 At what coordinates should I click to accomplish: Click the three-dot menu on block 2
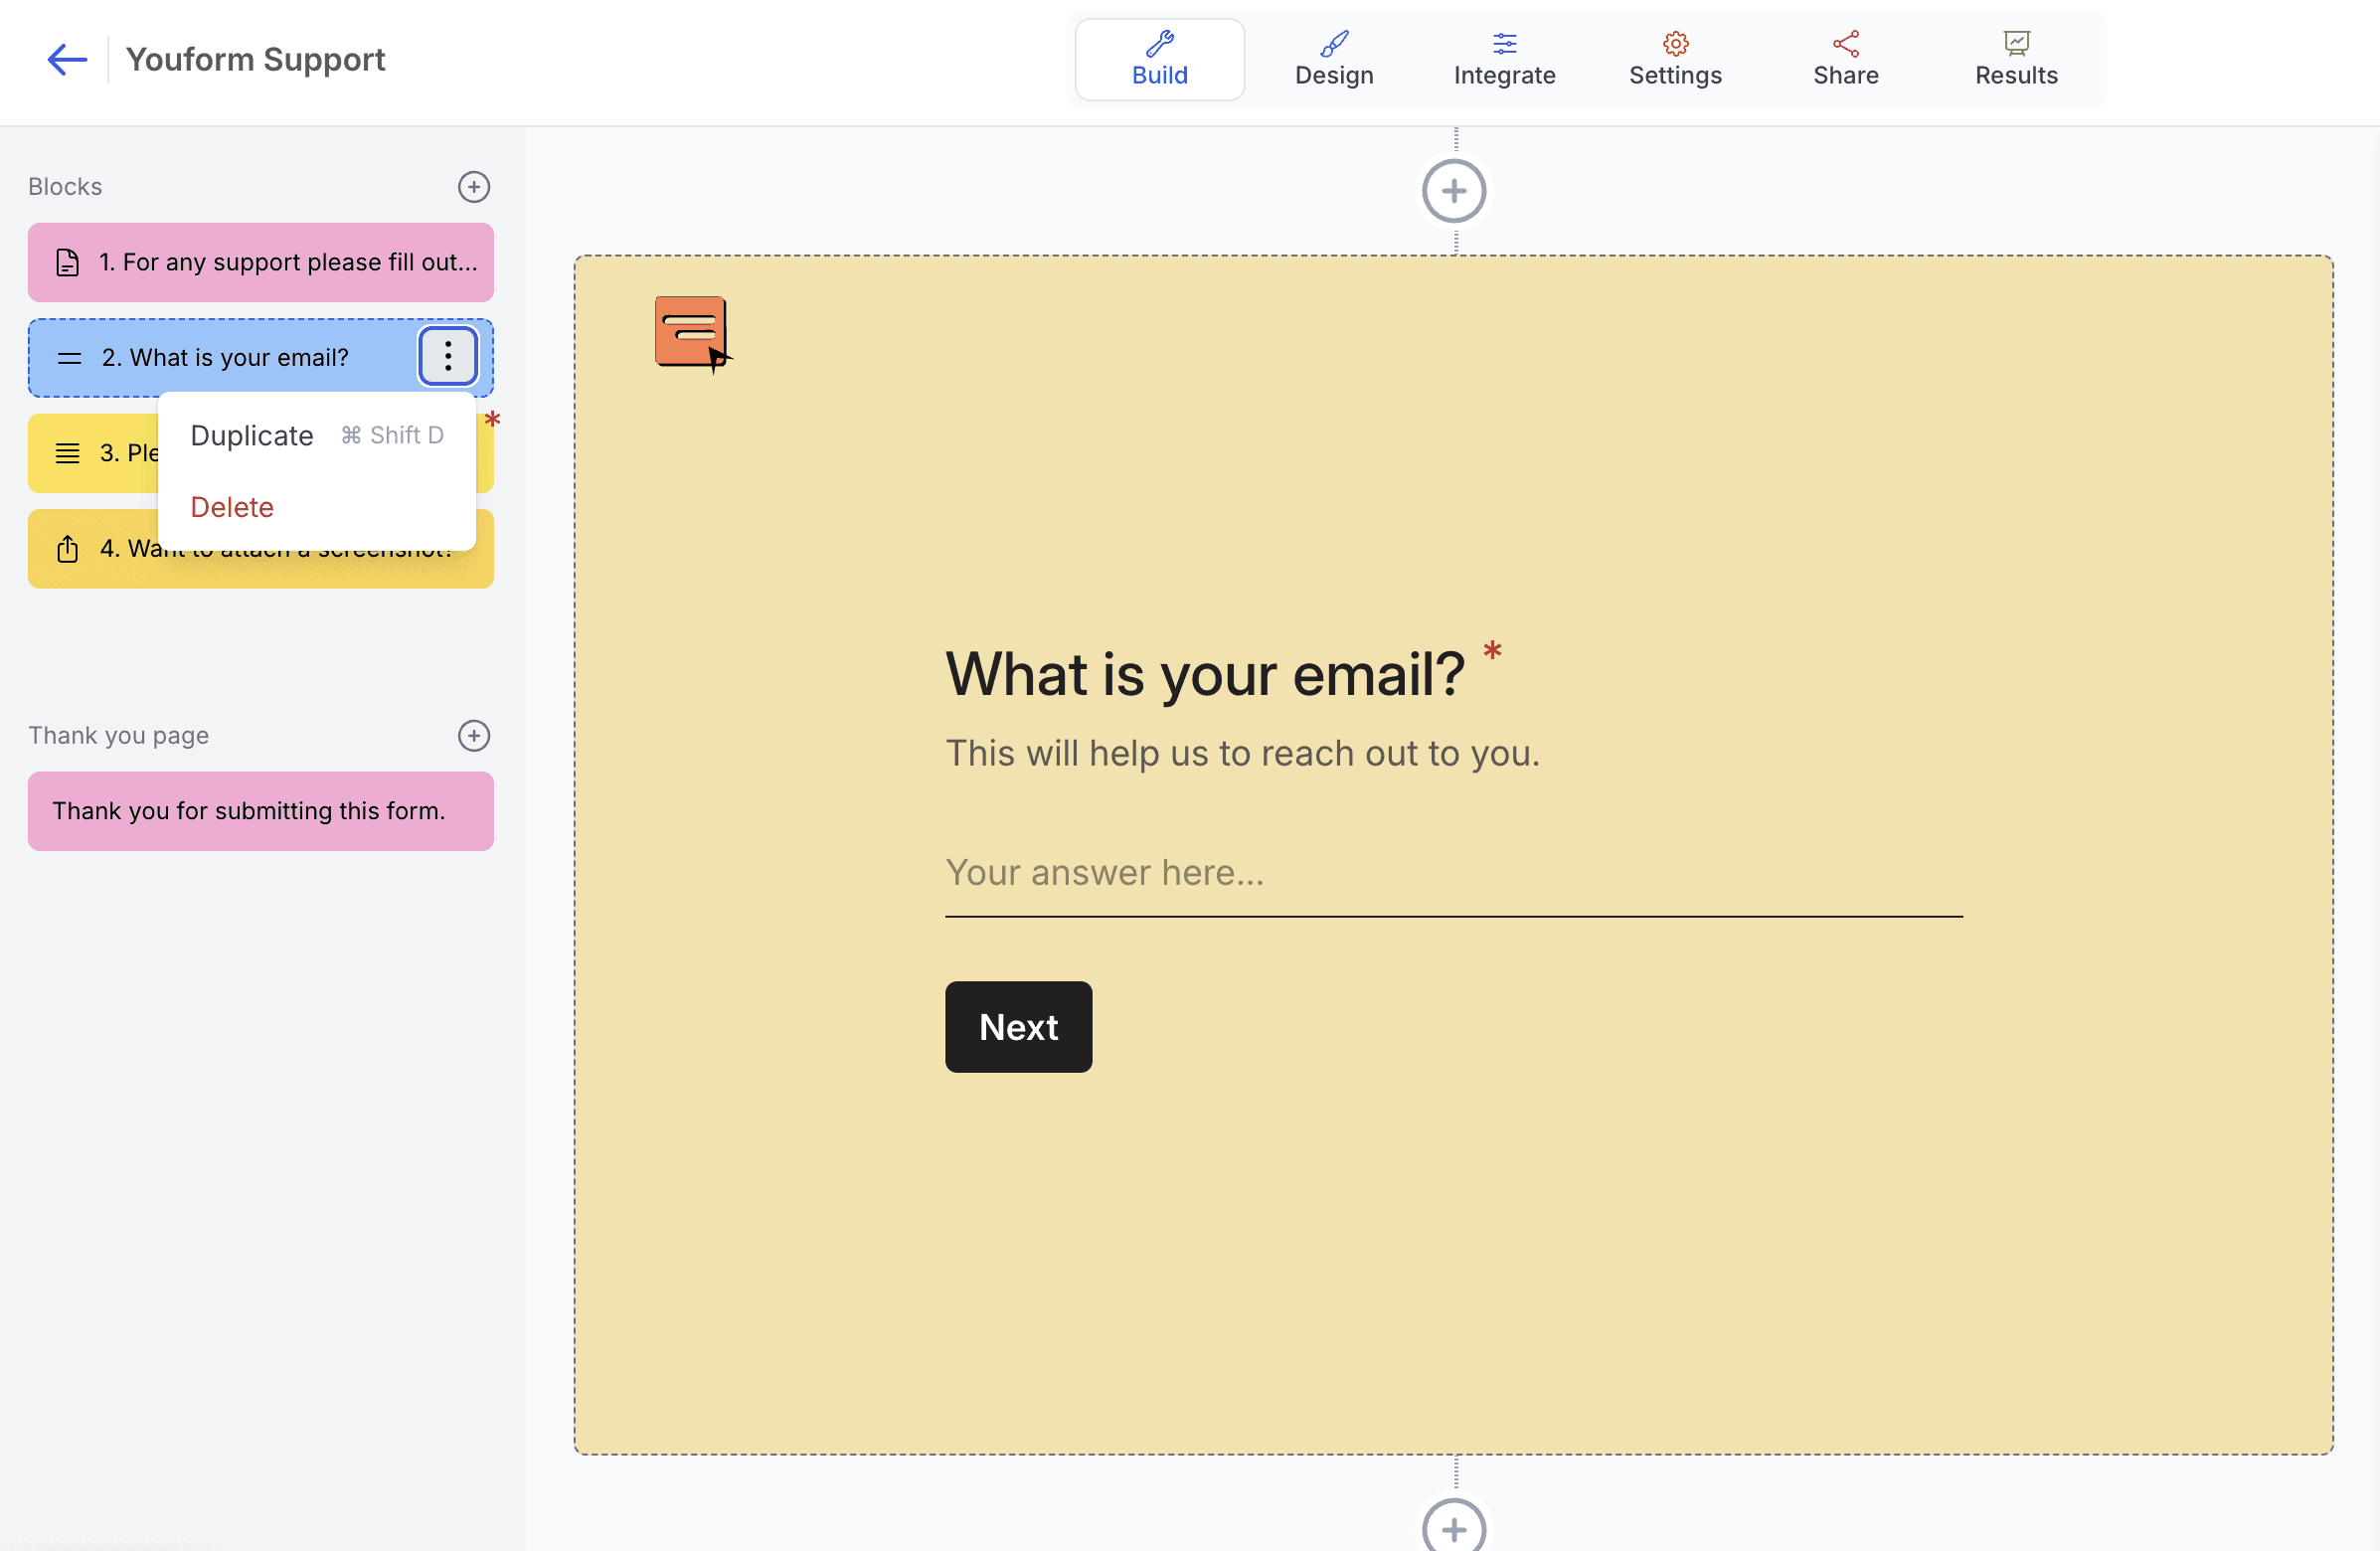448,356
